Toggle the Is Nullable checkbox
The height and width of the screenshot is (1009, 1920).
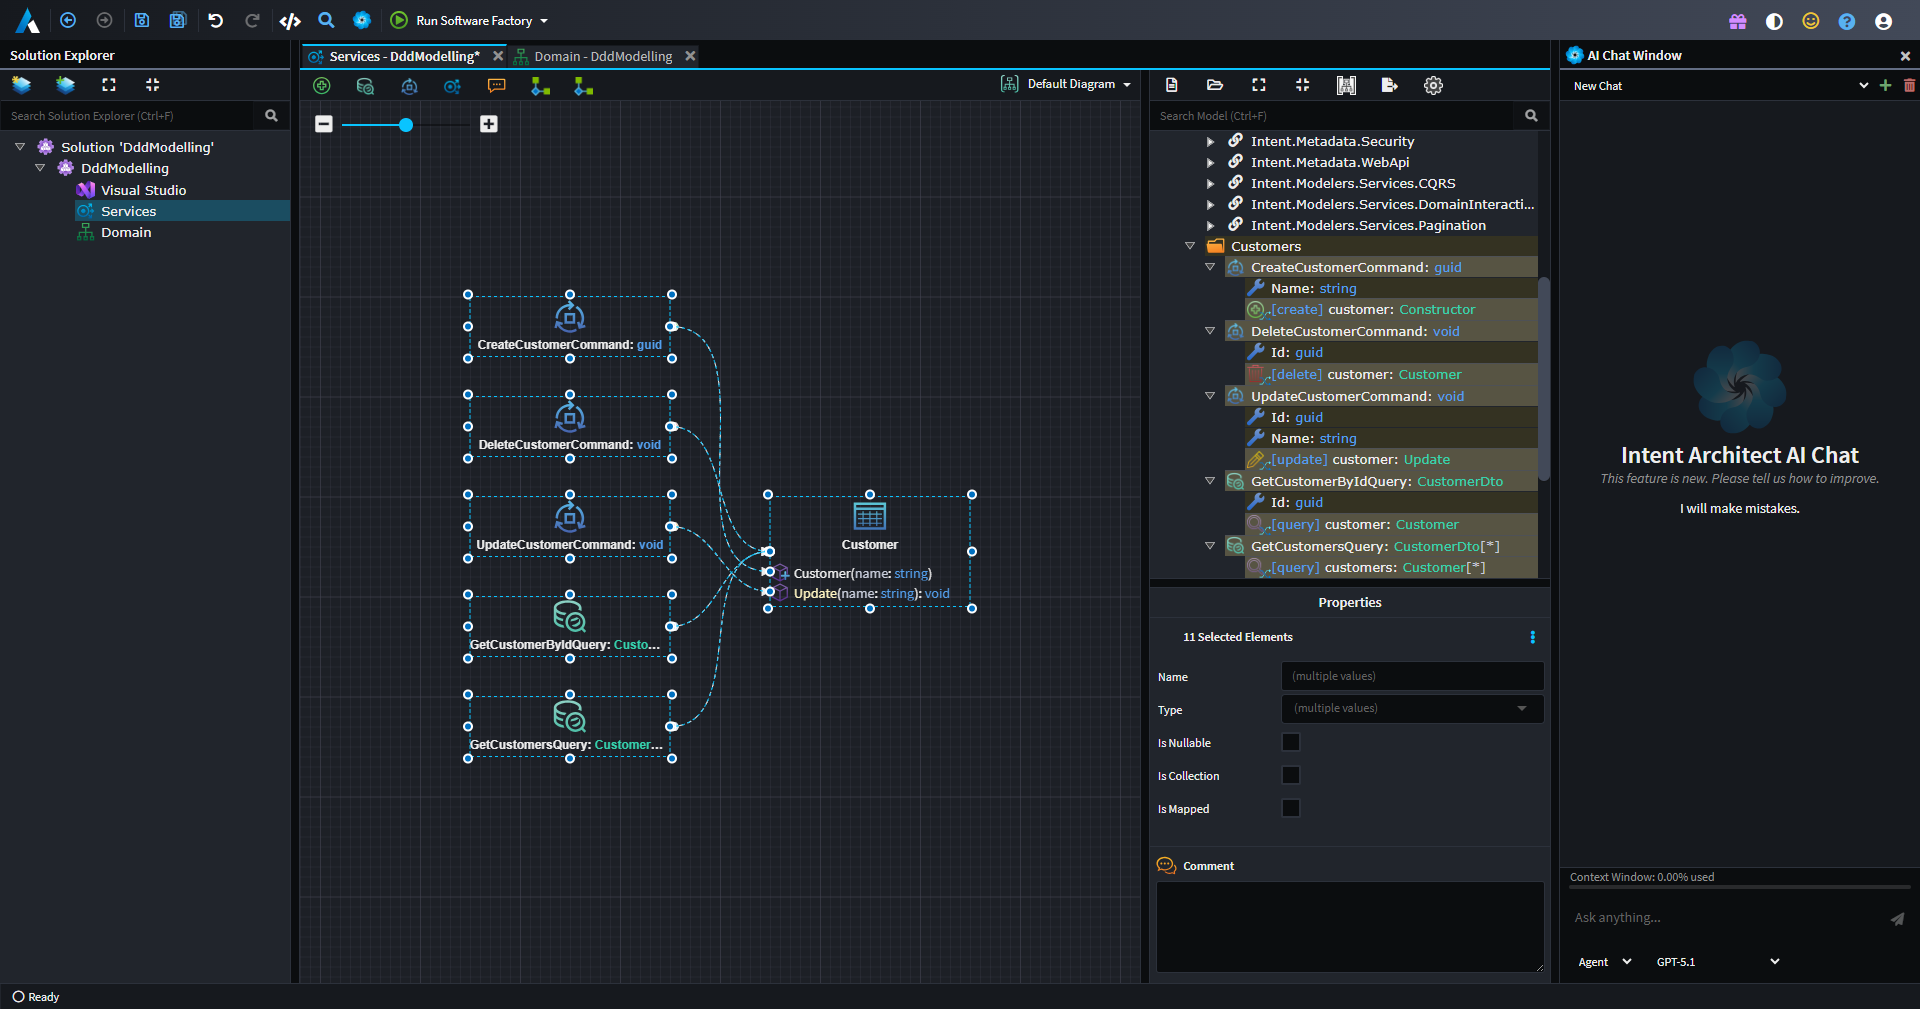(x=1291, y=742)
